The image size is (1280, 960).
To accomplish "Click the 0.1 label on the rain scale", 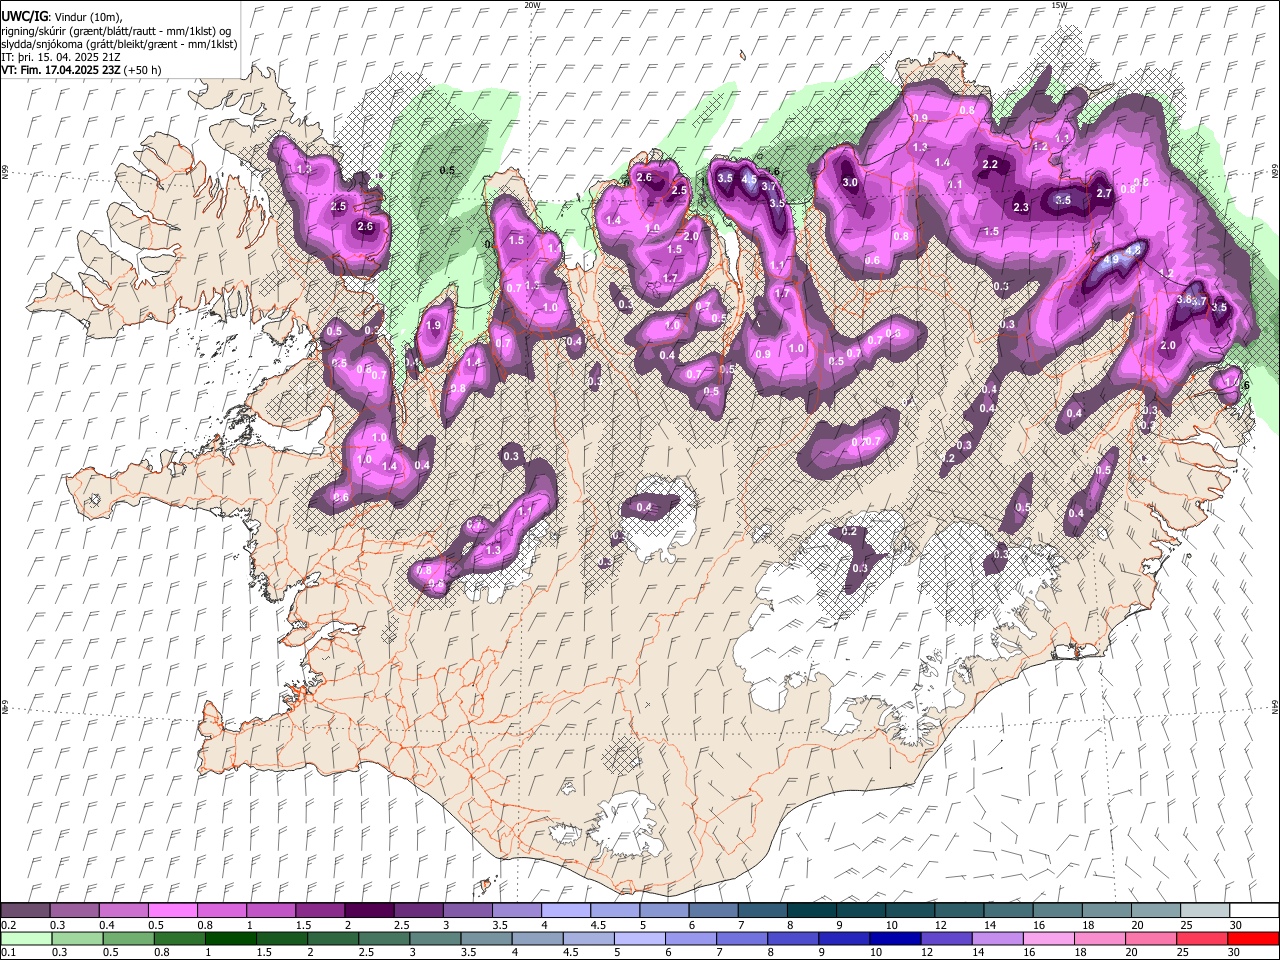I will click(x=9, y=952).
